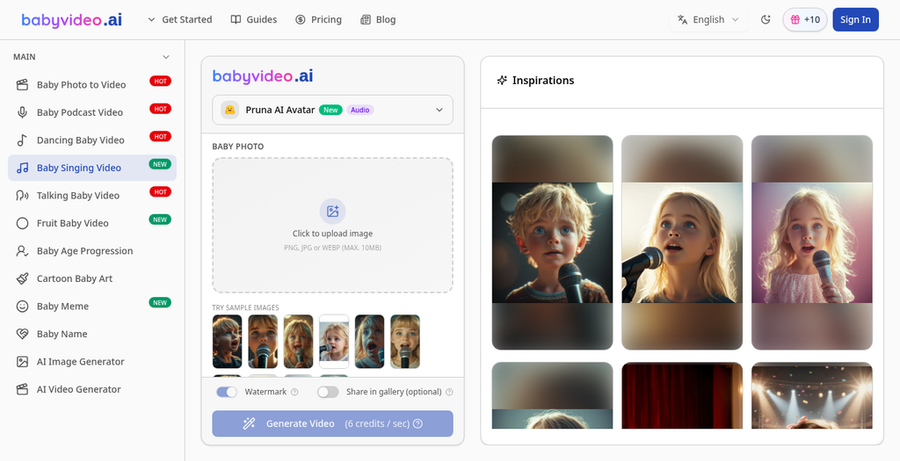
Task: Click the credits help icon on Generate Video
Action: coord(418,424)
